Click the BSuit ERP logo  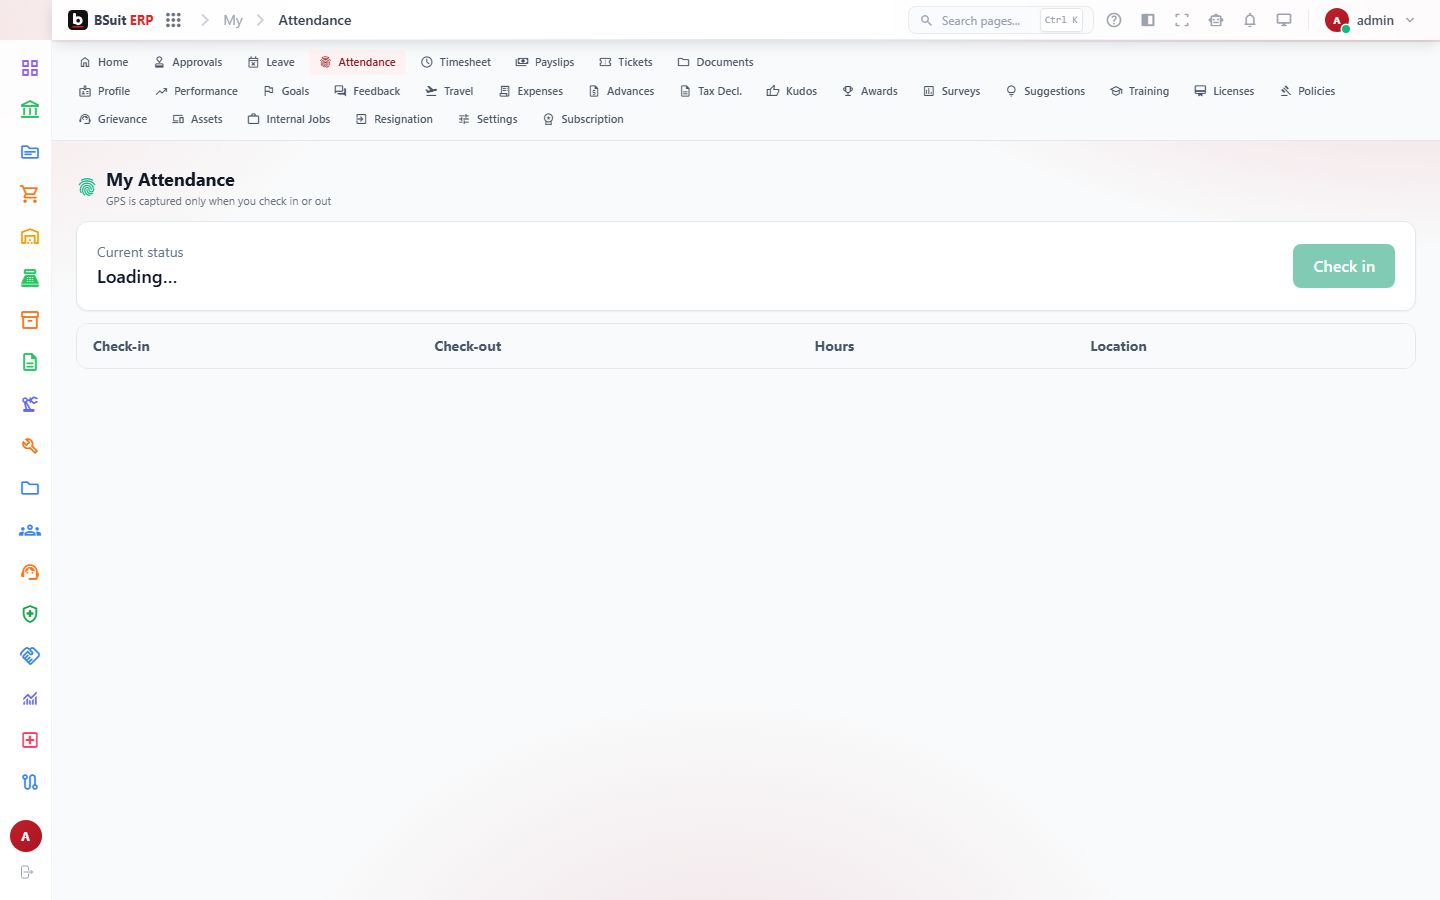[x=111, y=20]
